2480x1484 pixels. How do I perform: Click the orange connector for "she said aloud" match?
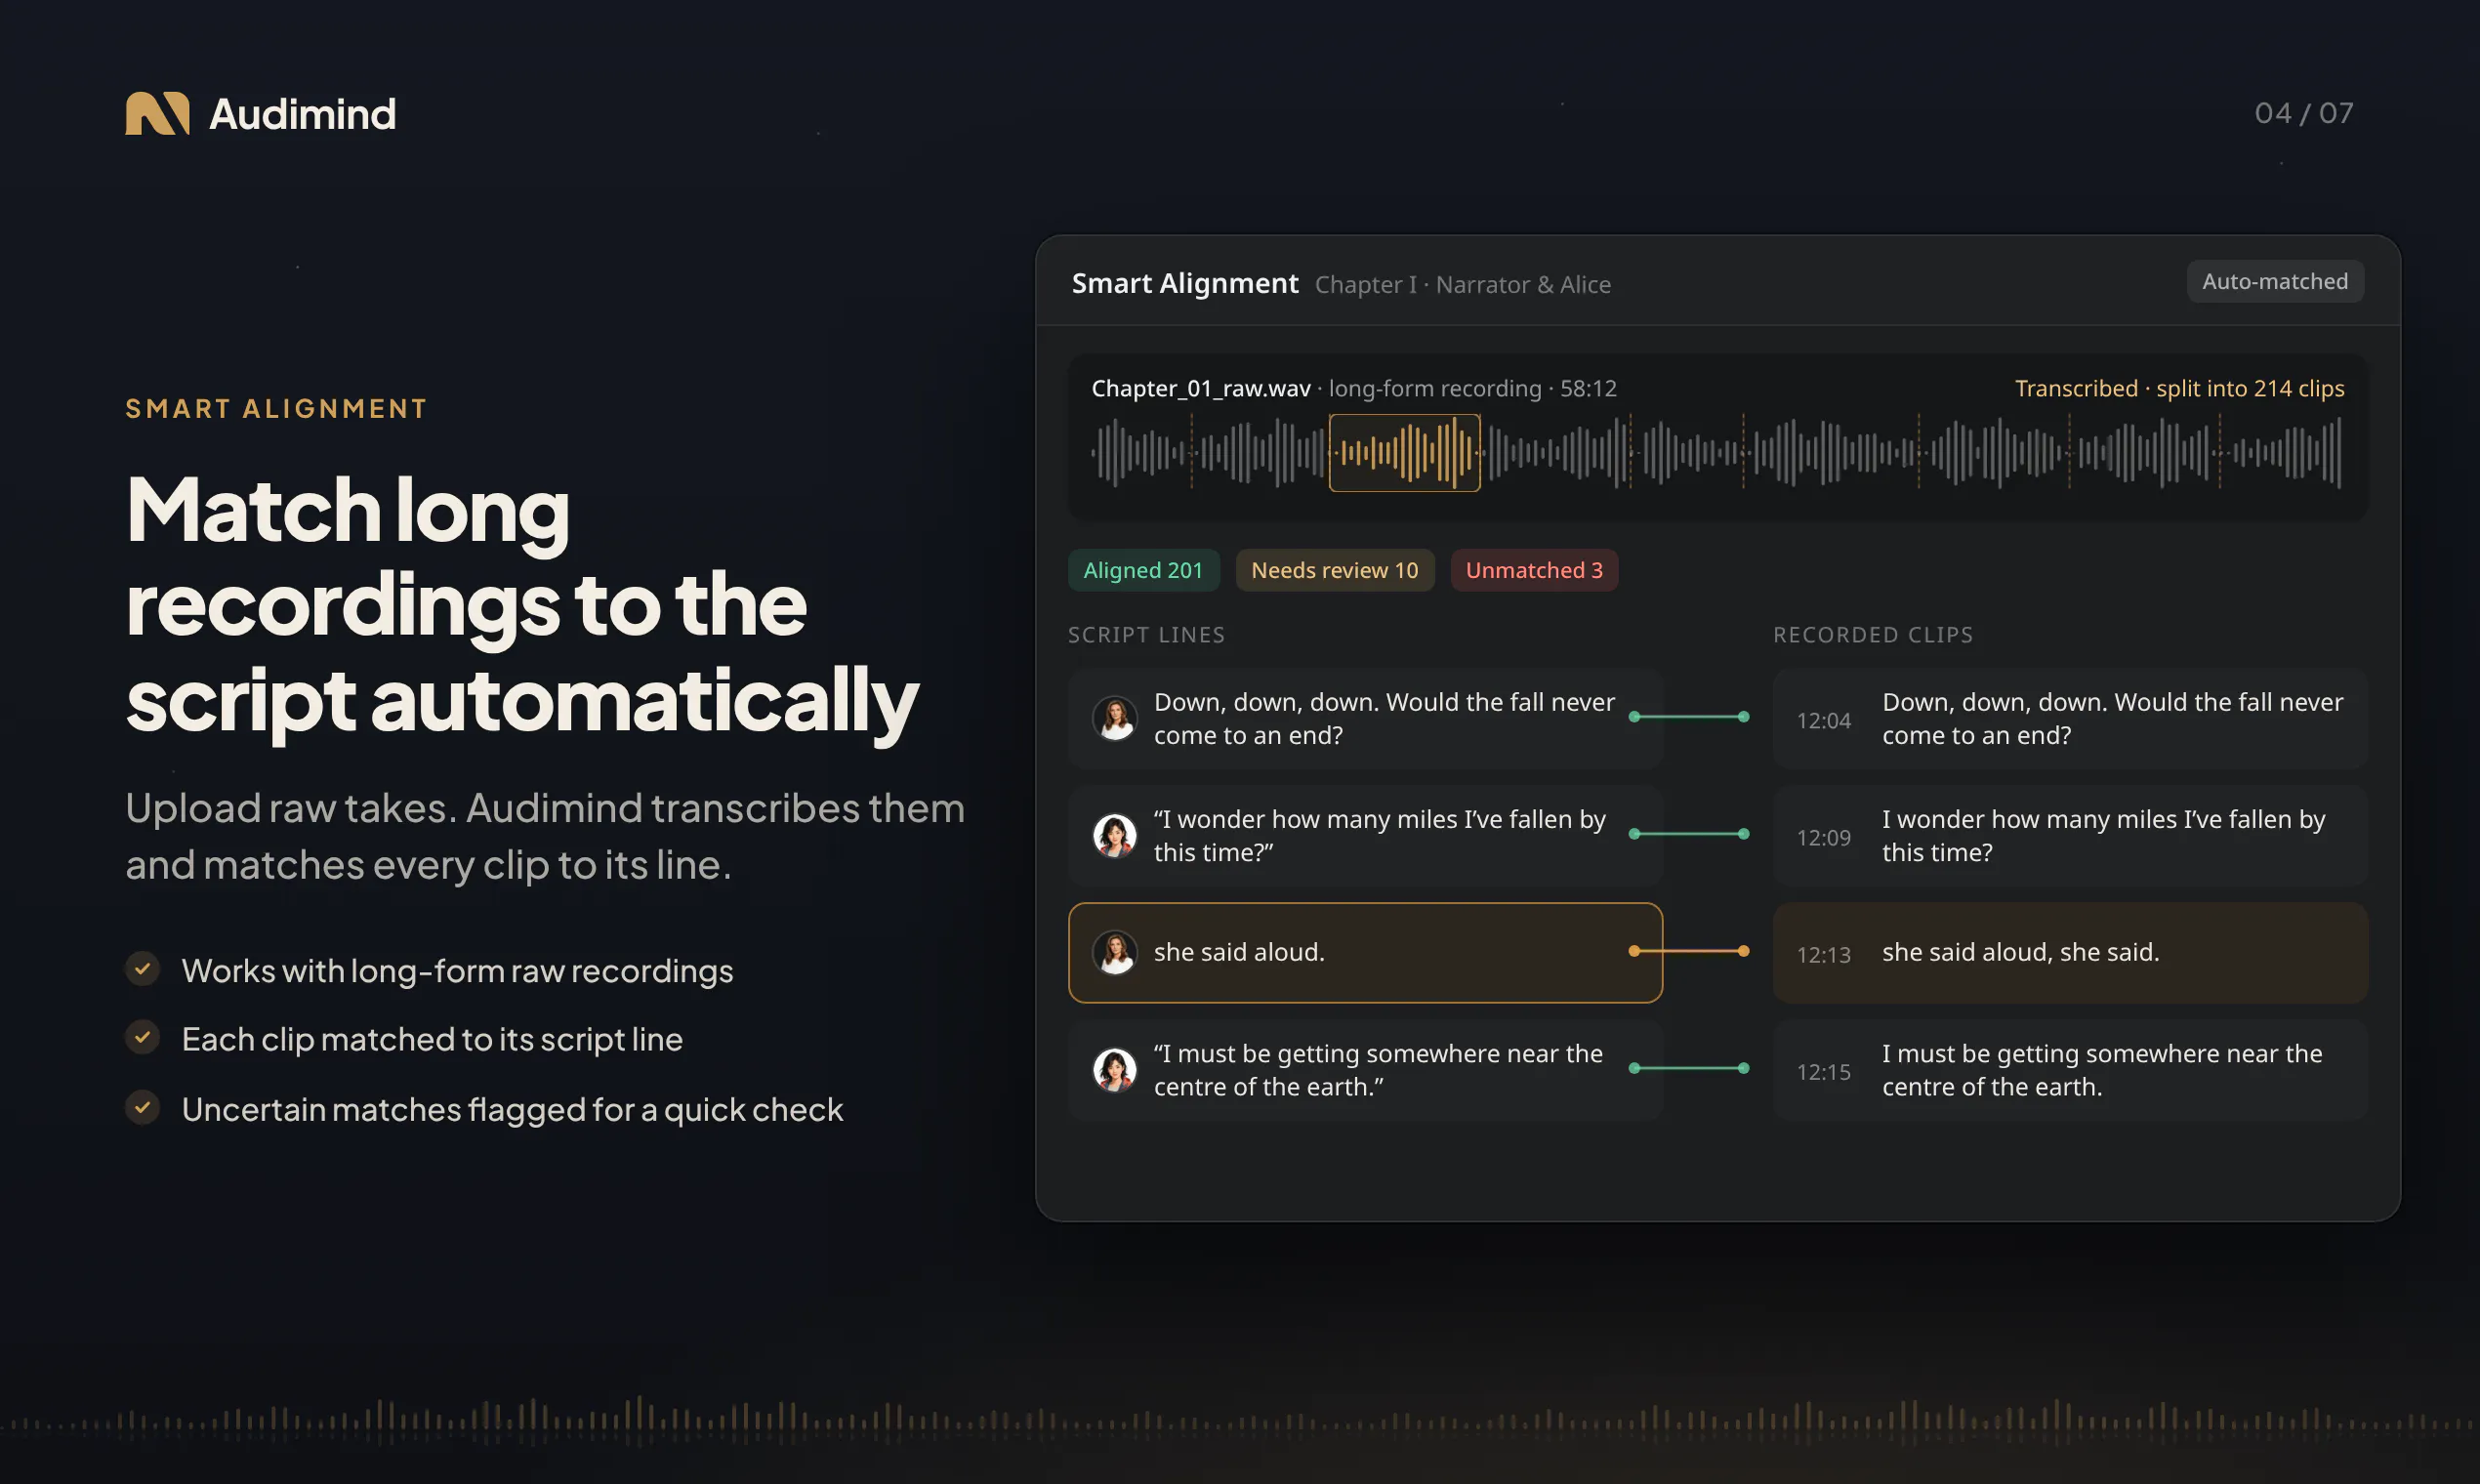coord(1689,951)
